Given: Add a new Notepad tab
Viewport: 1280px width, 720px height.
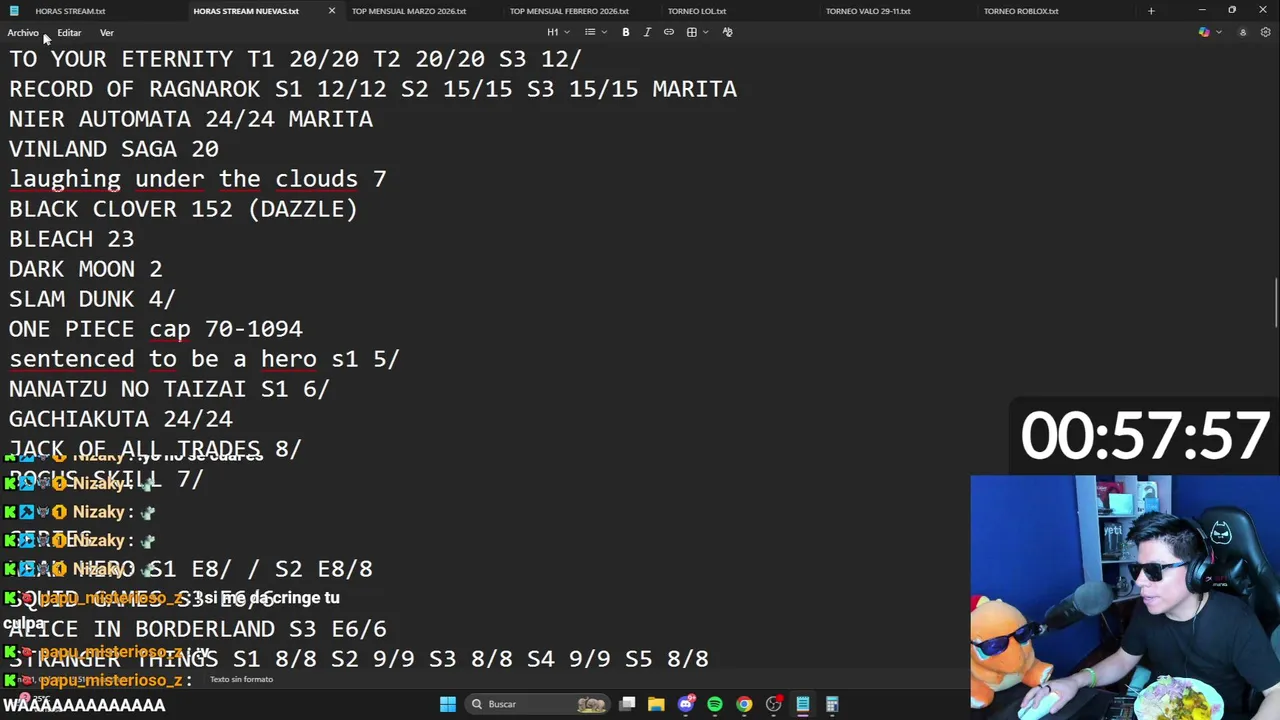Looking at the screenshot, I should pos(1151,11).
